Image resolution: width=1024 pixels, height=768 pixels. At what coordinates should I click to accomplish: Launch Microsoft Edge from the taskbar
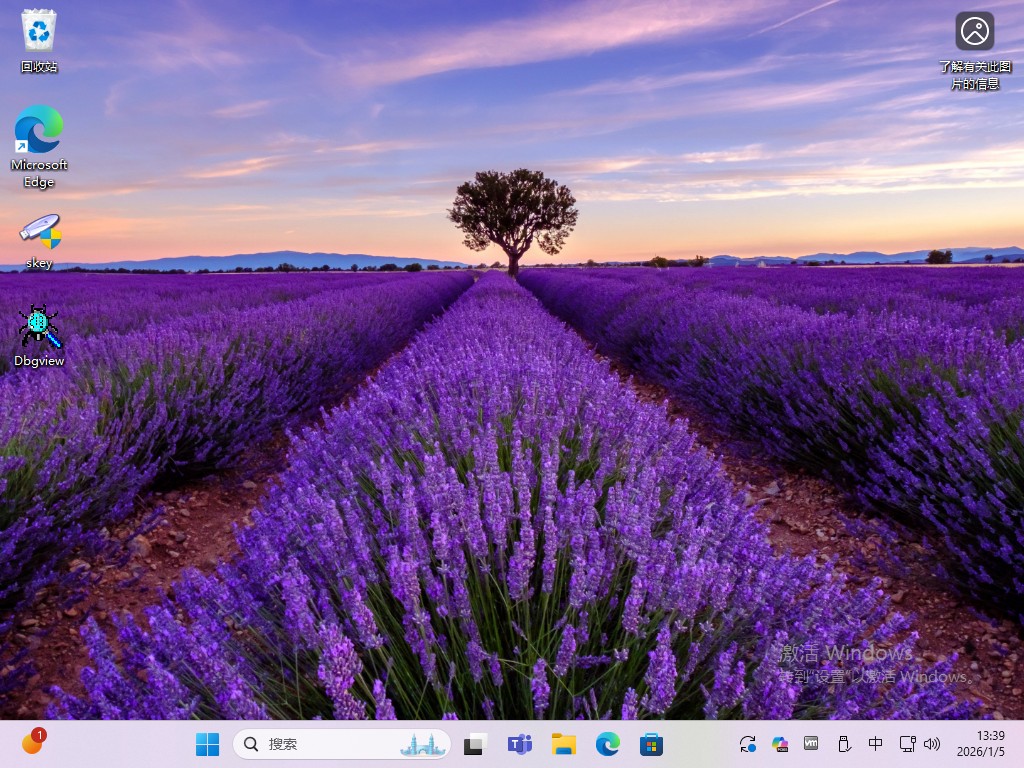point(608,744)
